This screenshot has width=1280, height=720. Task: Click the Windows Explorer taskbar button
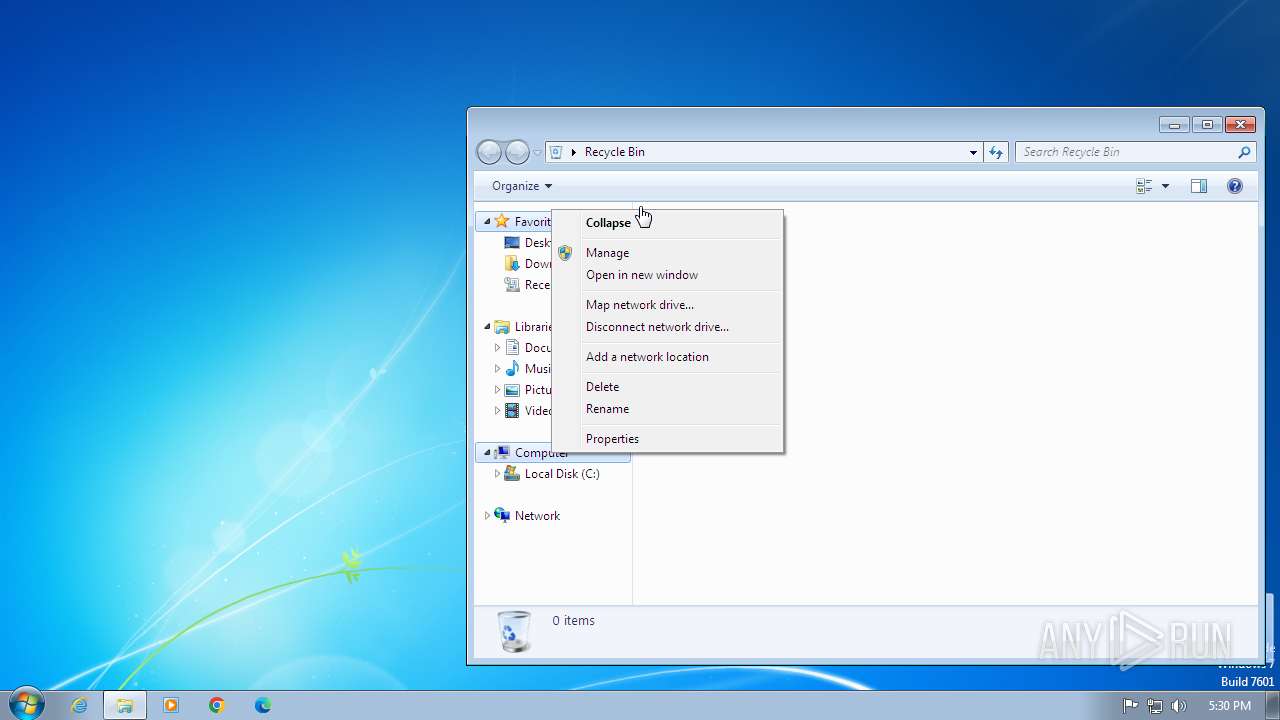tap(125, 705)
